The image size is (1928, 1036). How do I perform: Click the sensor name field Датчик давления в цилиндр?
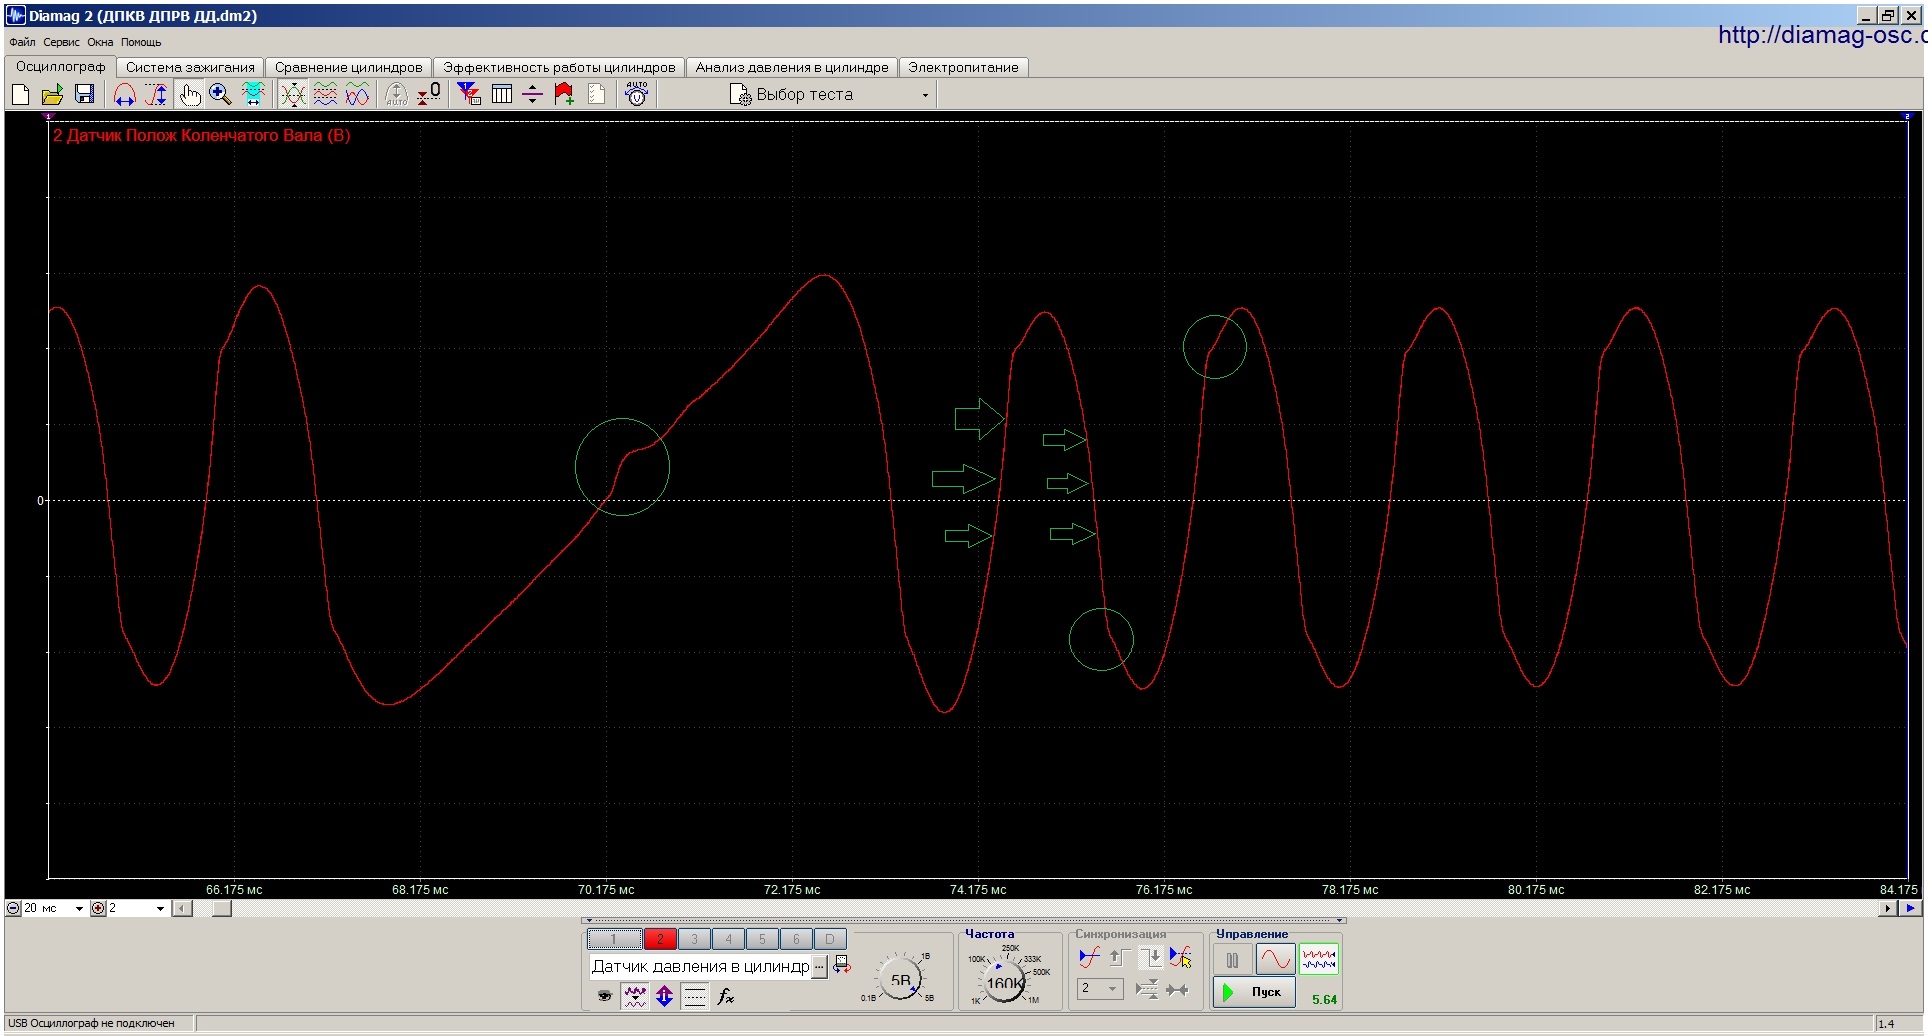[x=700, y=966]
